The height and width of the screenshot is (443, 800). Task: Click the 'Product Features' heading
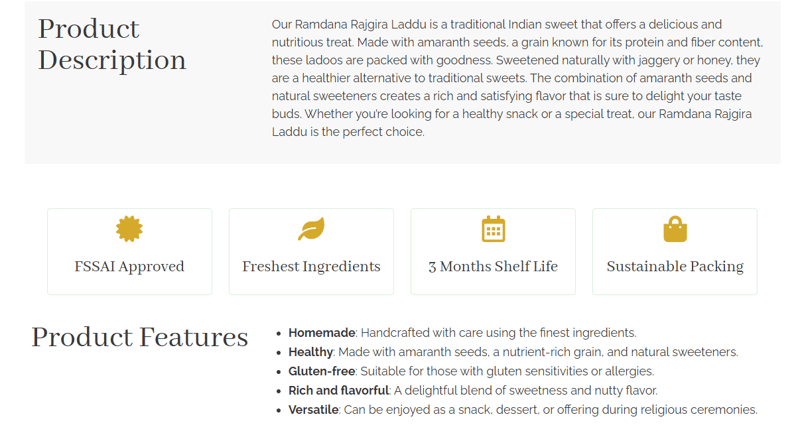pyautogui.click(x=139, y=337)
